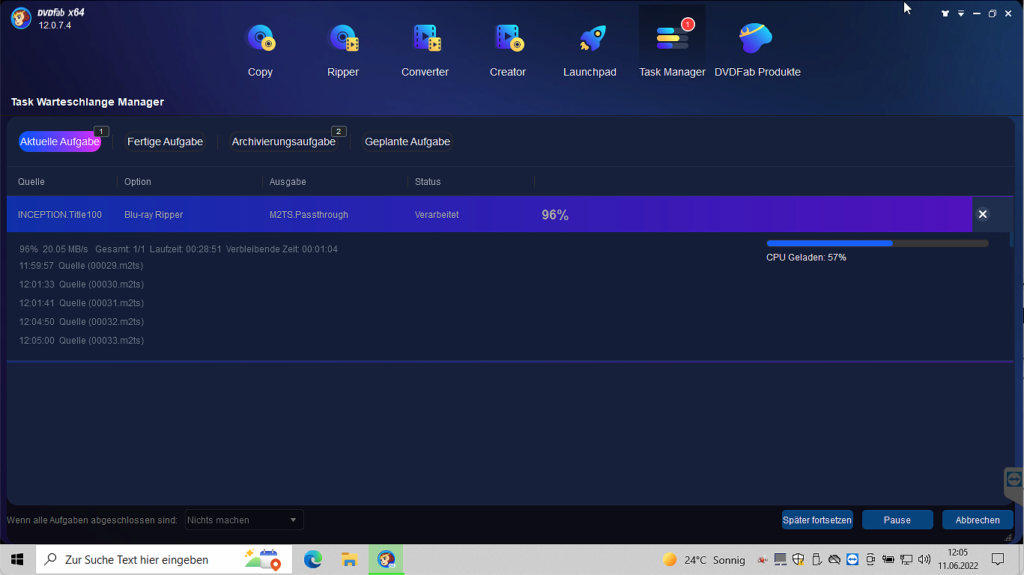This screenshot has width=1024, height=575.
Task: Switch to Fertige Aufgabe tab
Action: tap(165, 141)
